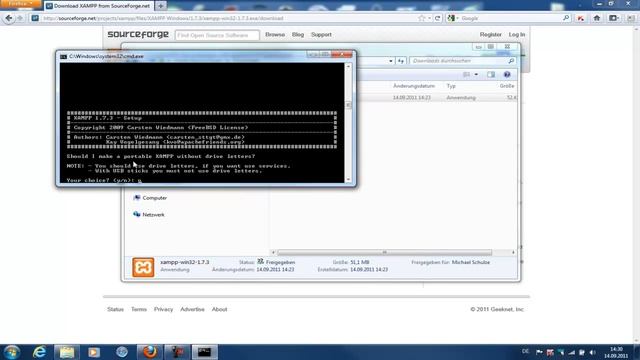The height and width of the screenshot is (360, 640).
Task: Sort by Größe column
Action: [507, 86]
